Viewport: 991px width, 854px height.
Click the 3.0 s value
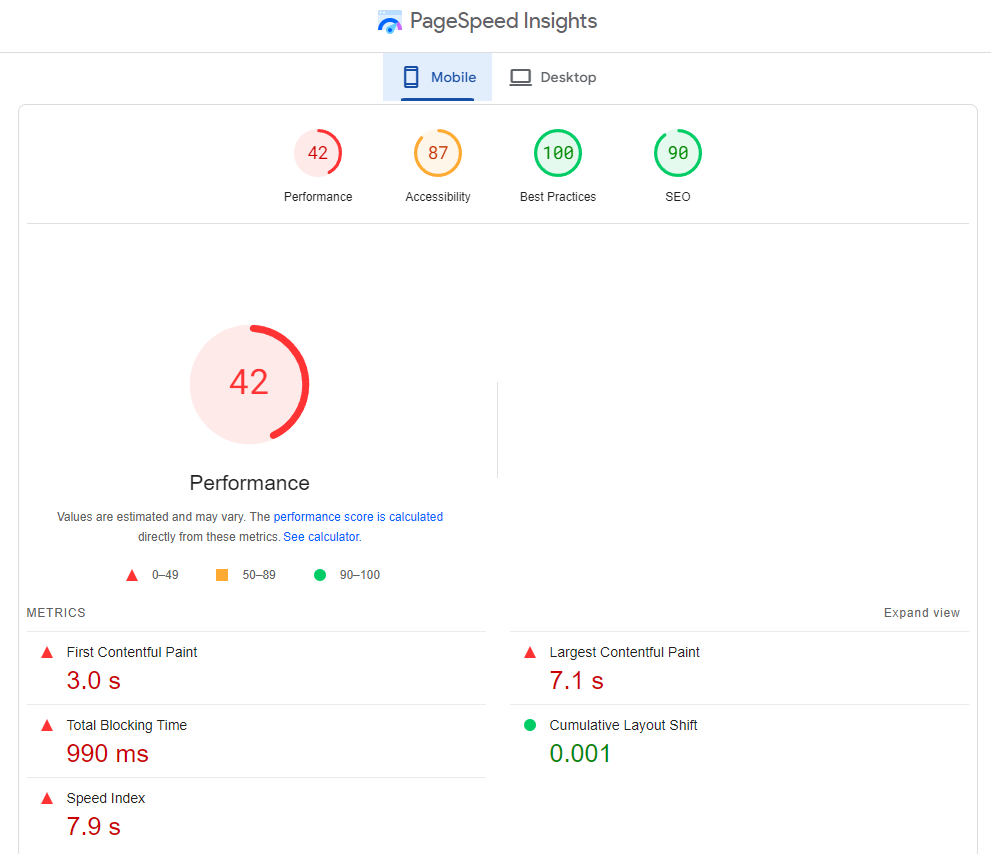pos(94,681)
